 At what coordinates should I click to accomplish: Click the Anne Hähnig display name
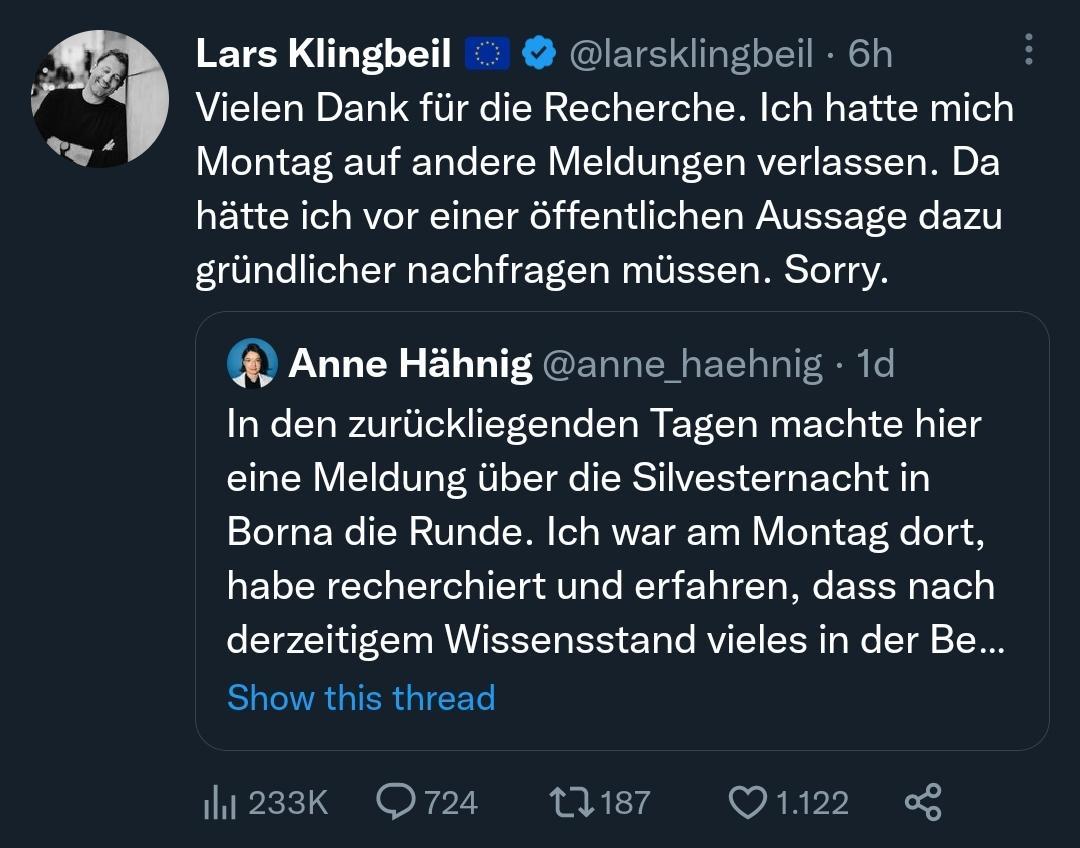410,365
